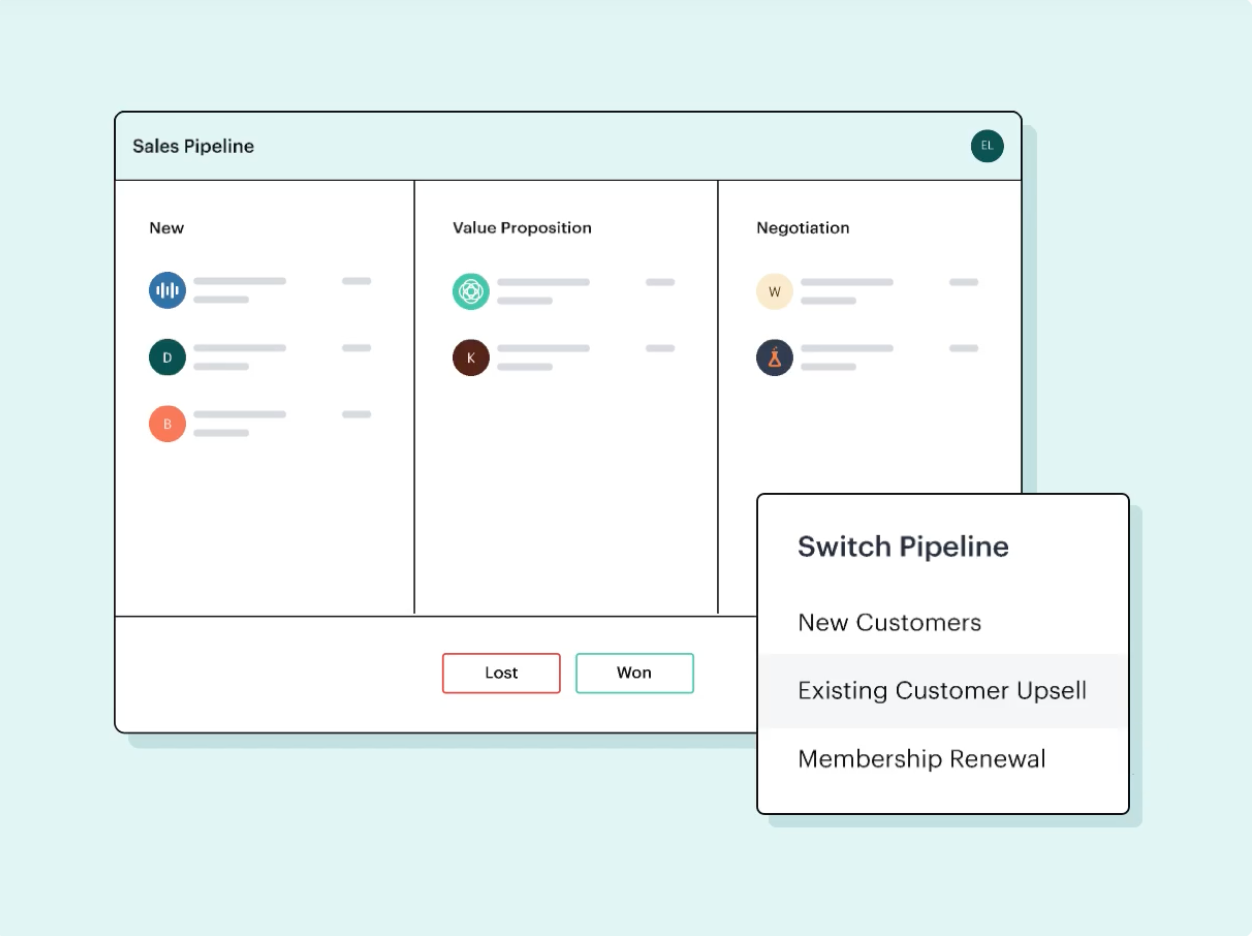This screenshot has width=1252, height=936.
Task: Select the green flower logo deal
Action: click(x=471, y=291)
